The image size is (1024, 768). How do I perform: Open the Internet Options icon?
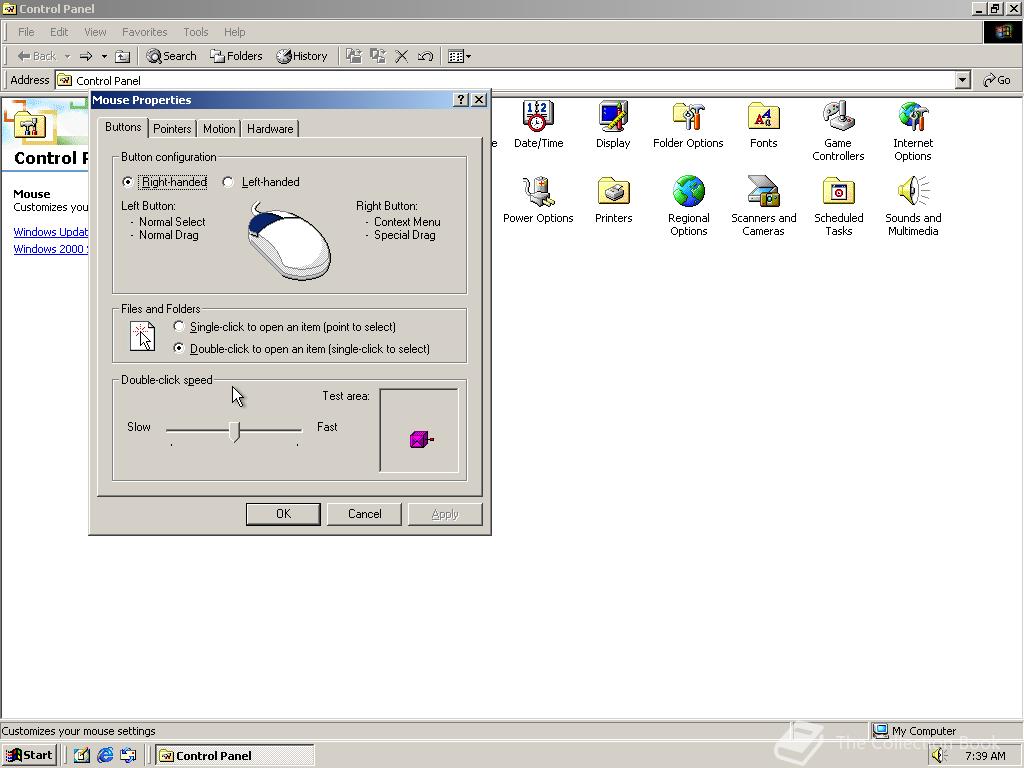pyautogui.click(x=913, y=131)
